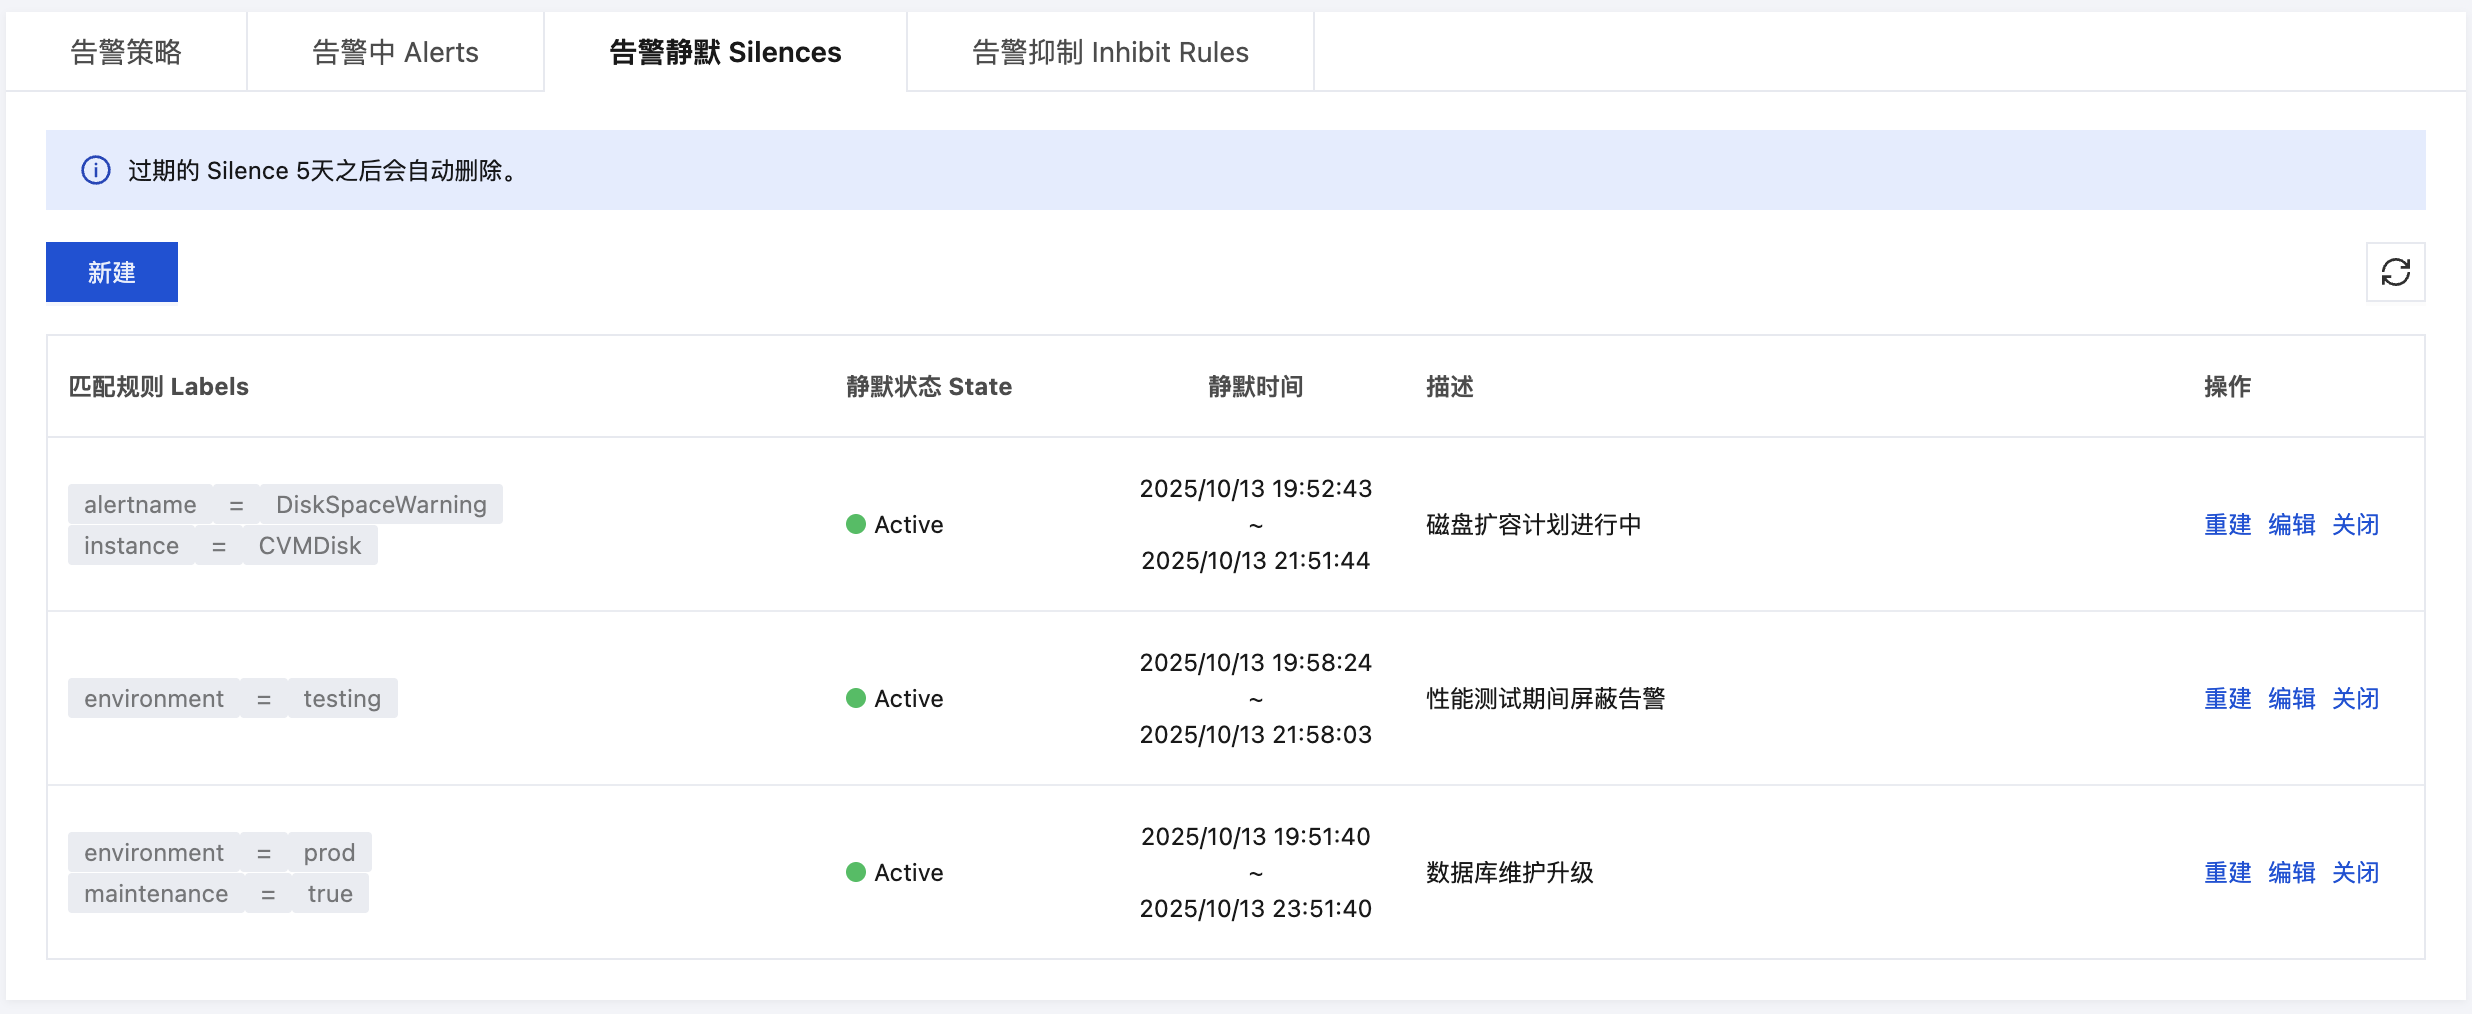Image resolution: width=2472 pixels, height=1014 pixels.
Task: Click the blue 新建 button
Action: click(112, 272)
